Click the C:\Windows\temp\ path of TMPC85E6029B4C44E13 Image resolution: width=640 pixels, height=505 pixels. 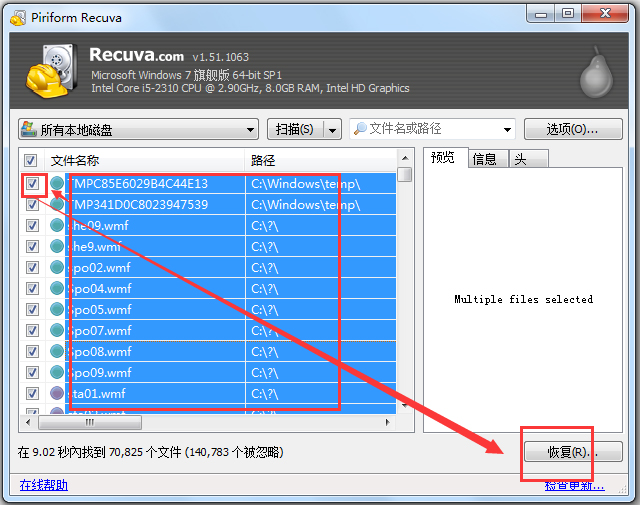tap(306, 184)
